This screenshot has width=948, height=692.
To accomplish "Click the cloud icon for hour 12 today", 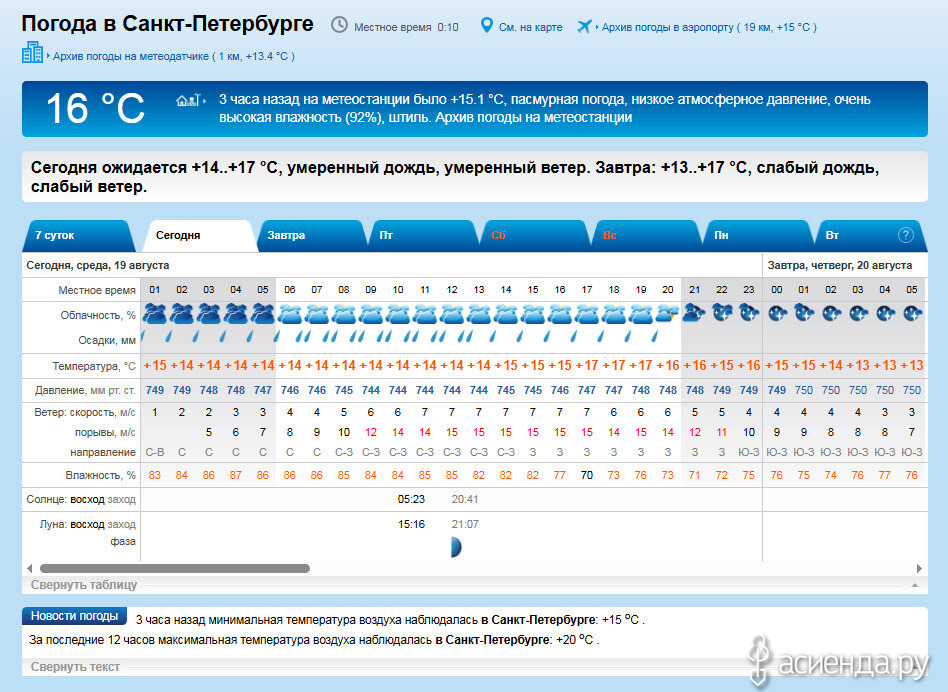I will 452,314.
